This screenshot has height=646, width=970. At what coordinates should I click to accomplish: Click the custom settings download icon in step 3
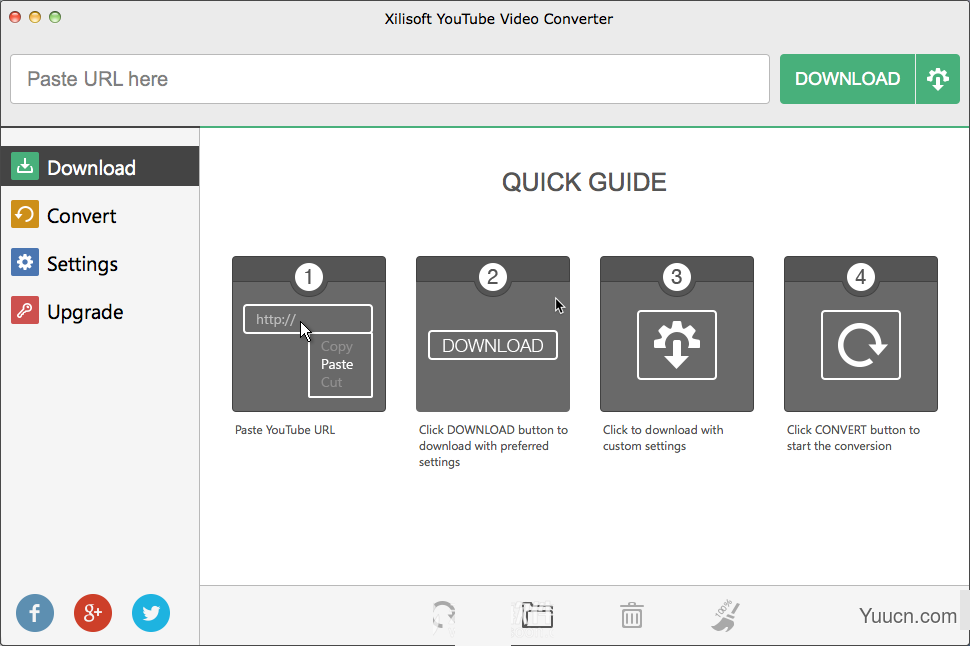[677, 344]
